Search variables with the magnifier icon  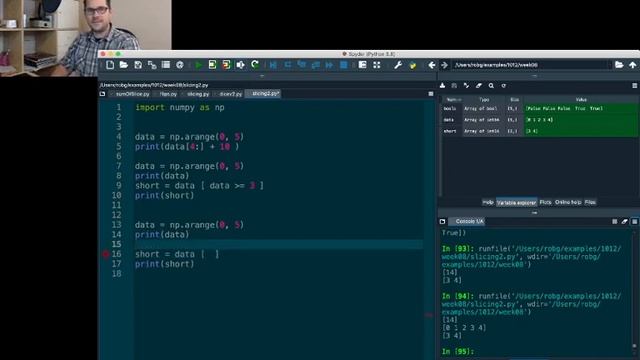[x=491, y=86]
